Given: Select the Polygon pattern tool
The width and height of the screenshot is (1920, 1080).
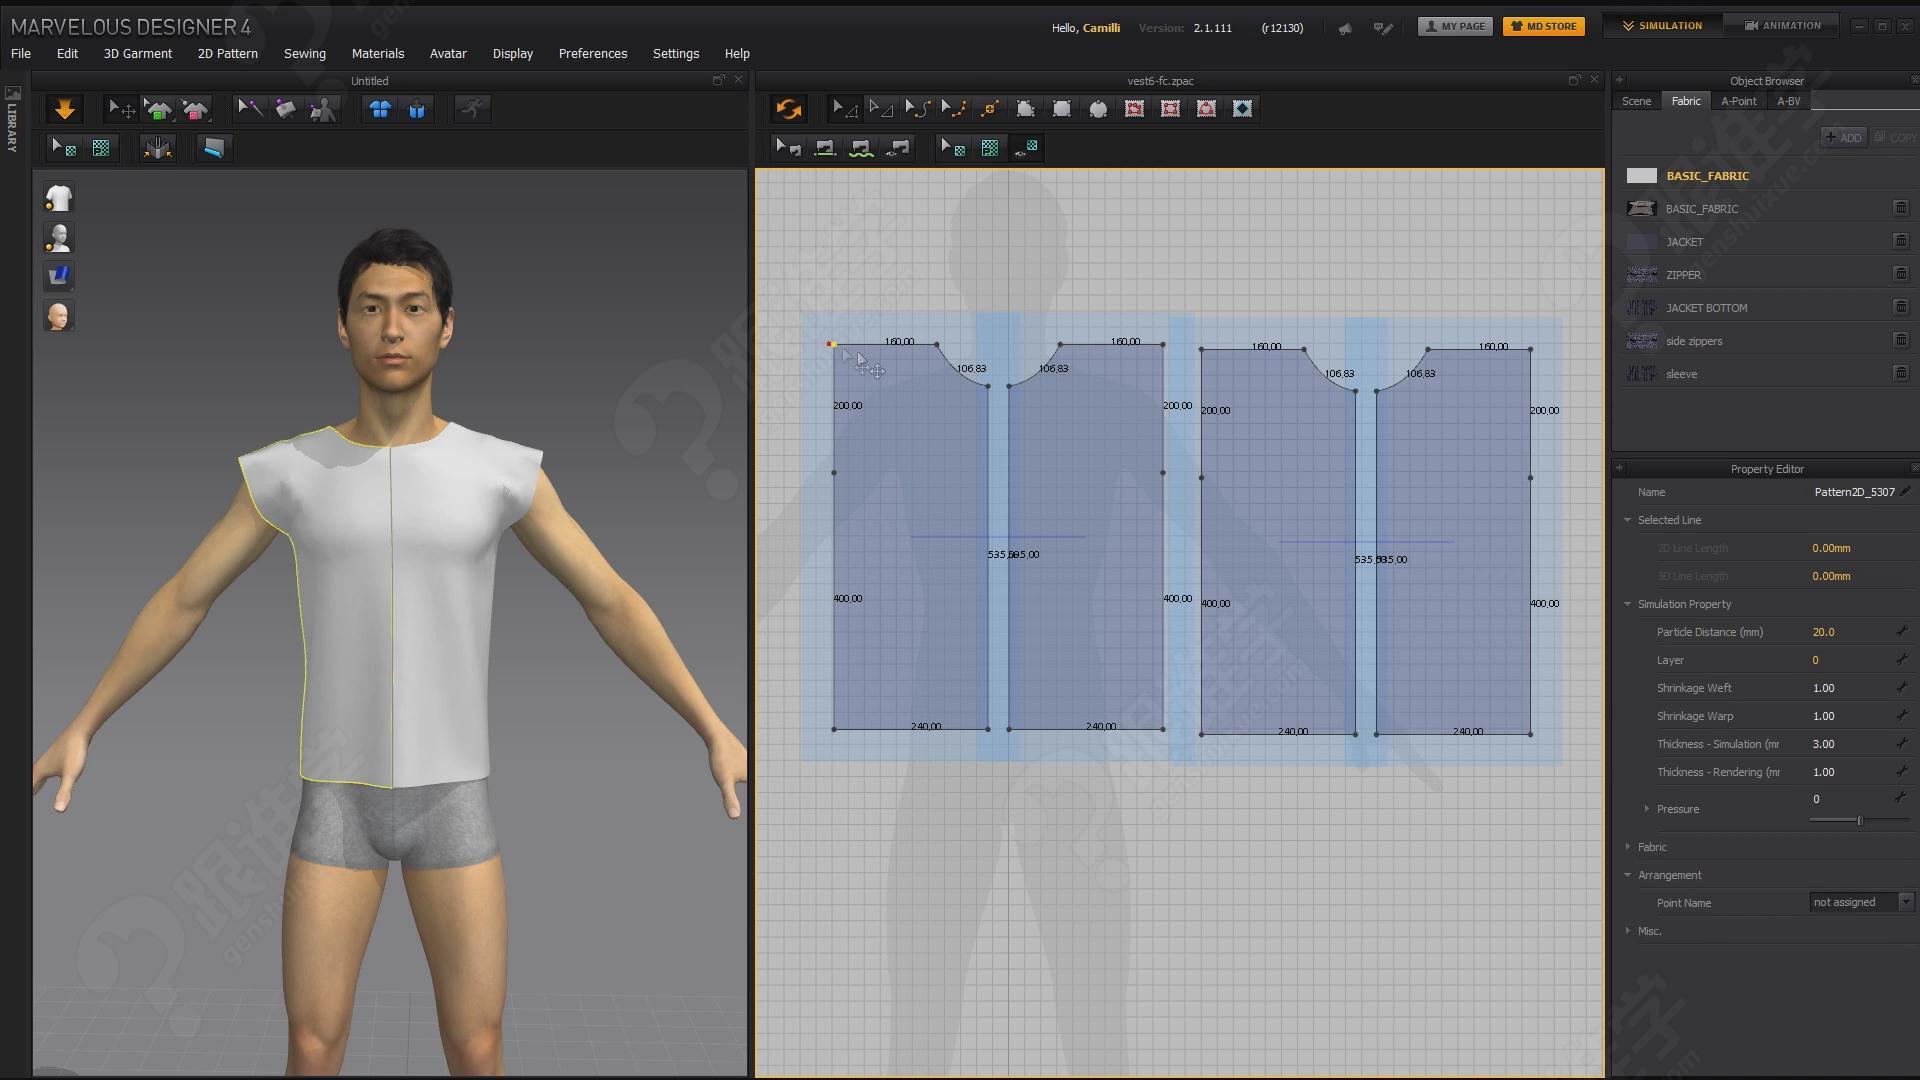Looking at the screenshot, I should [x=1026, y=109].
